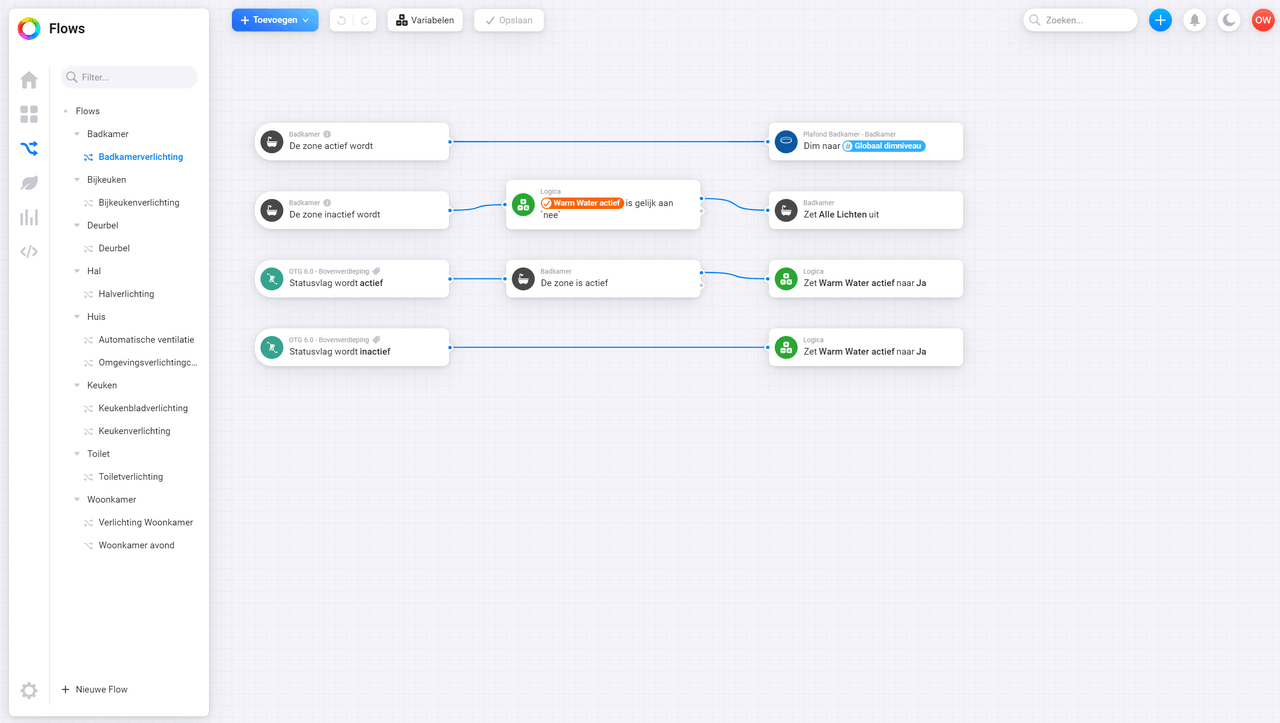Click the notifications bell icon
Image resolution: width=1280 pixels, height=723 pixels.
[x=1194, y=20]
